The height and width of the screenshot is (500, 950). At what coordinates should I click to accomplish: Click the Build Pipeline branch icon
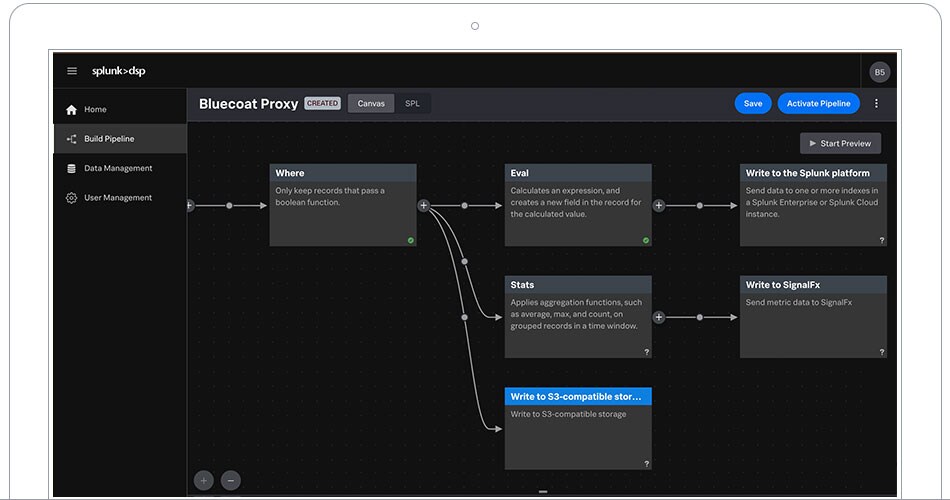click(71, 139)
